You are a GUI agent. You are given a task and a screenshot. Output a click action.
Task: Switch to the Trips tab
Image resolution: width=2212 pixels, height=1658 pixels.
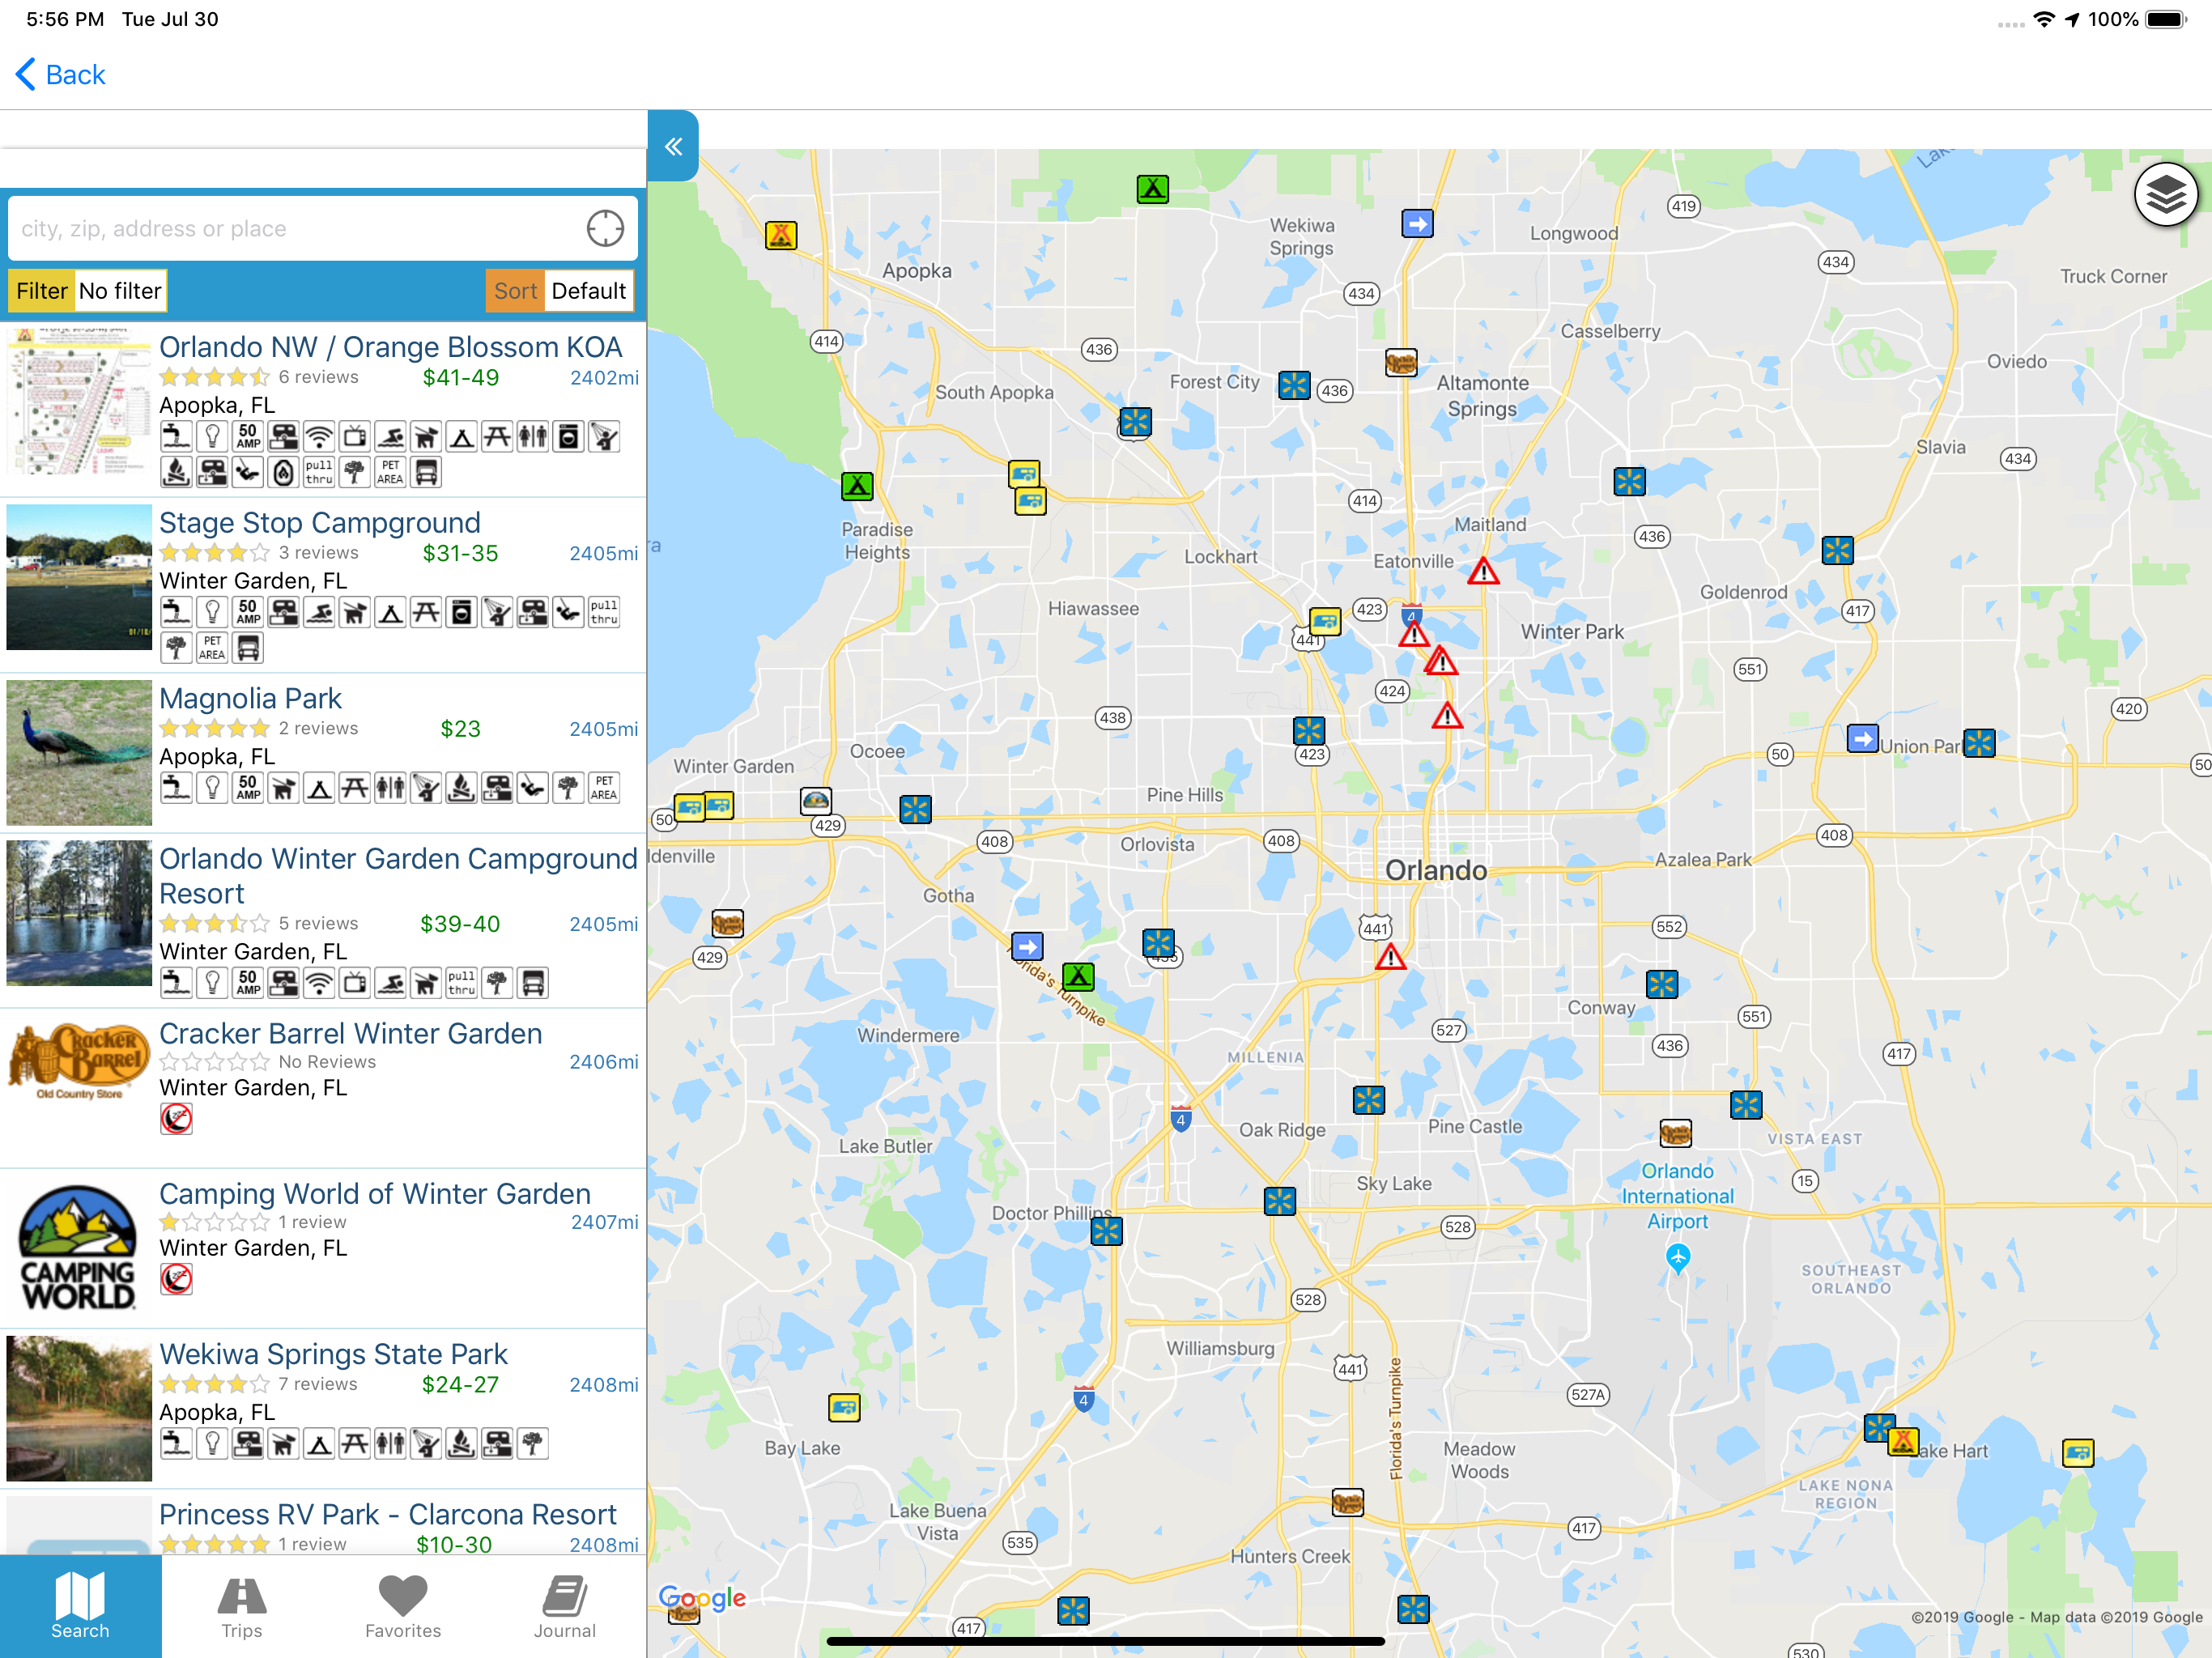[x=242, y=1605]
